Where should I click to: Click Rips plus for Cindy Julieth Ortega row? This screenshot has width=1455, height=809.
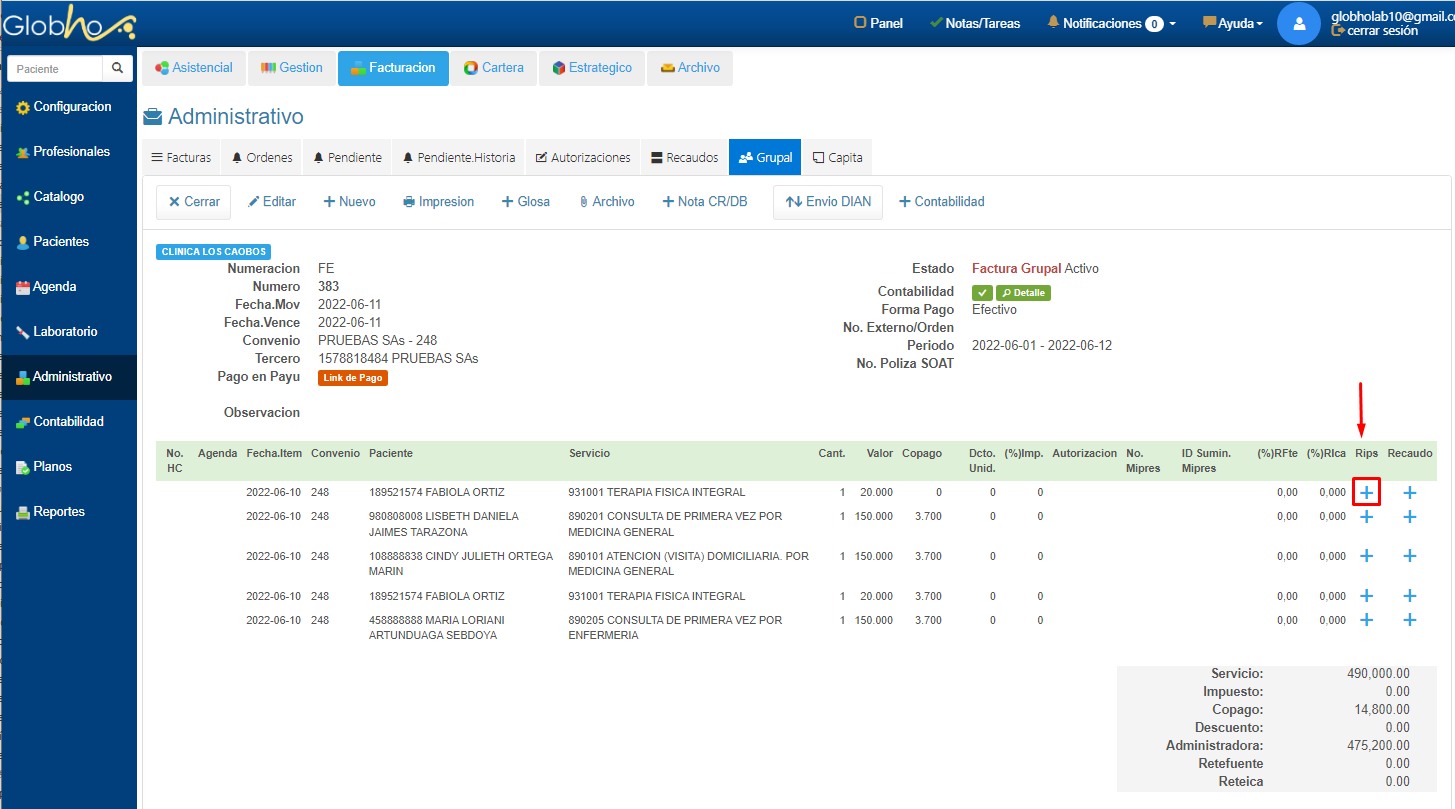(x=1366, y=556)
